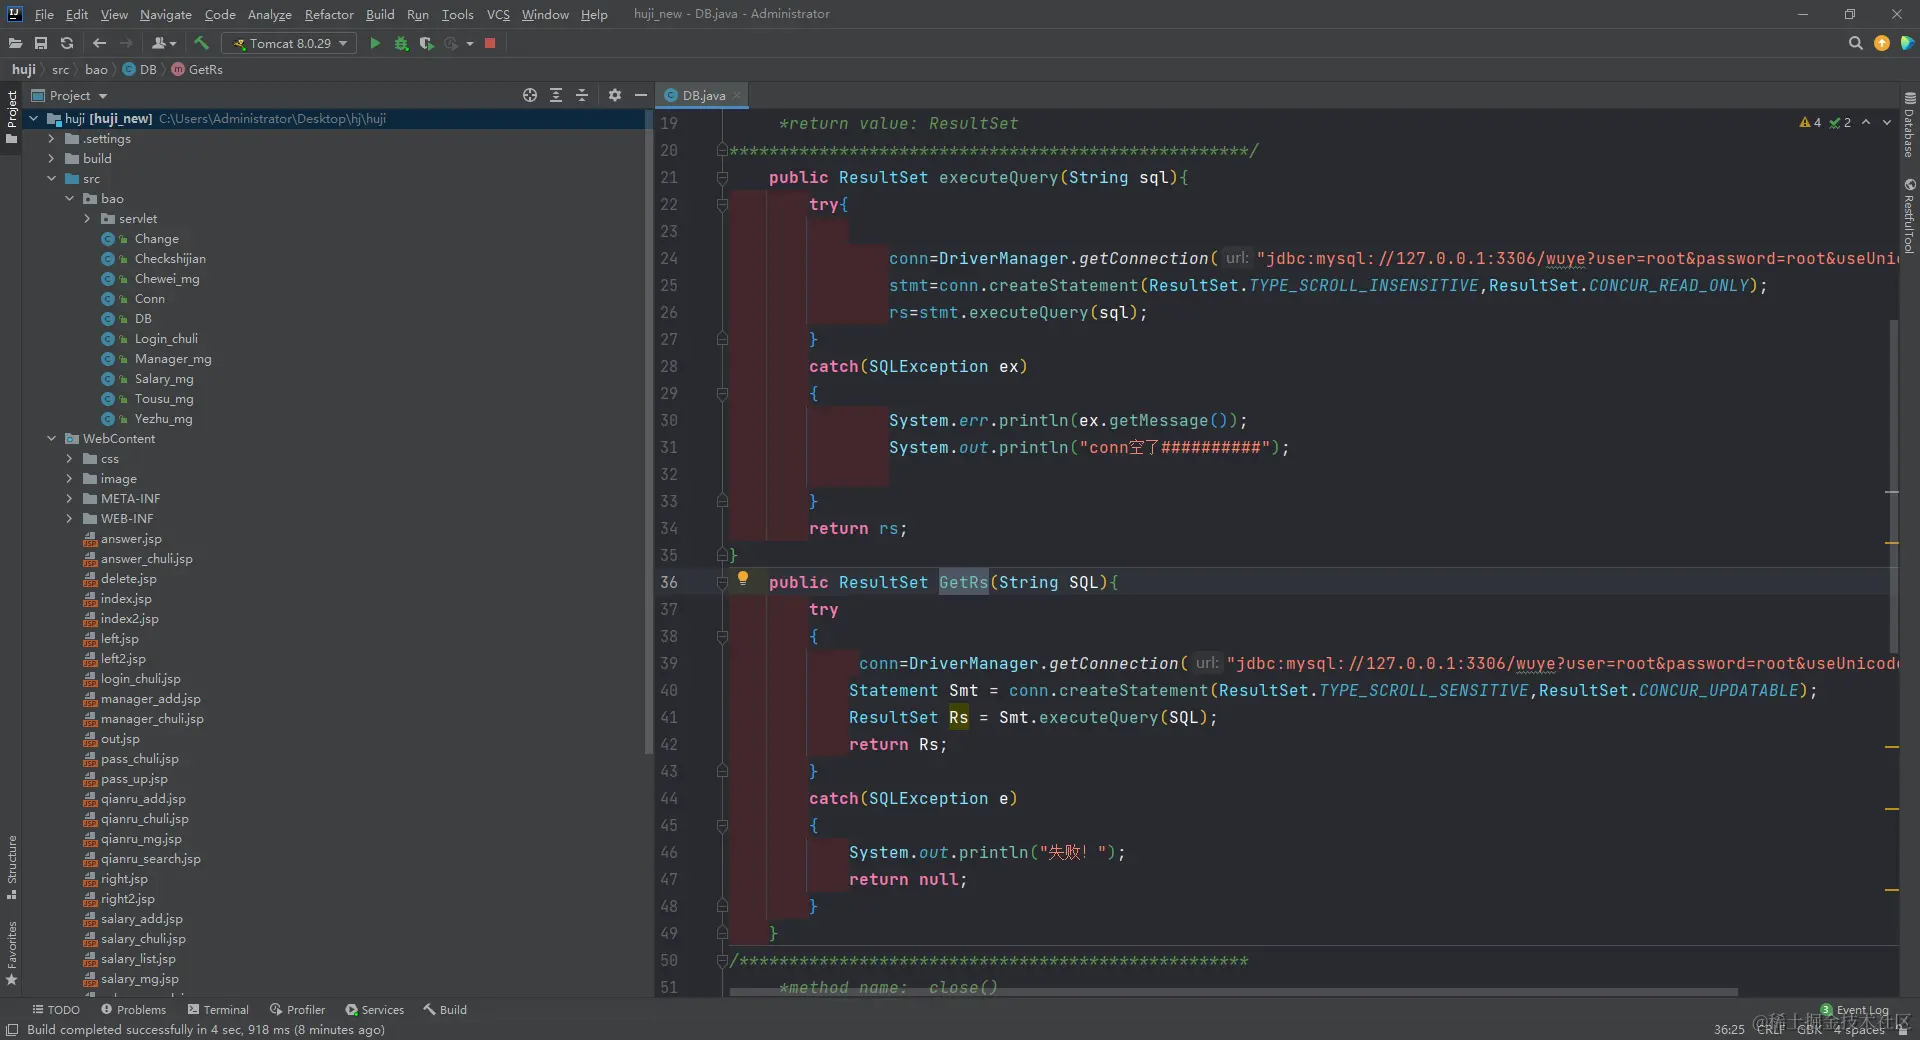Click the lightbulb quick-fix on line 36

tap(743, 578)
